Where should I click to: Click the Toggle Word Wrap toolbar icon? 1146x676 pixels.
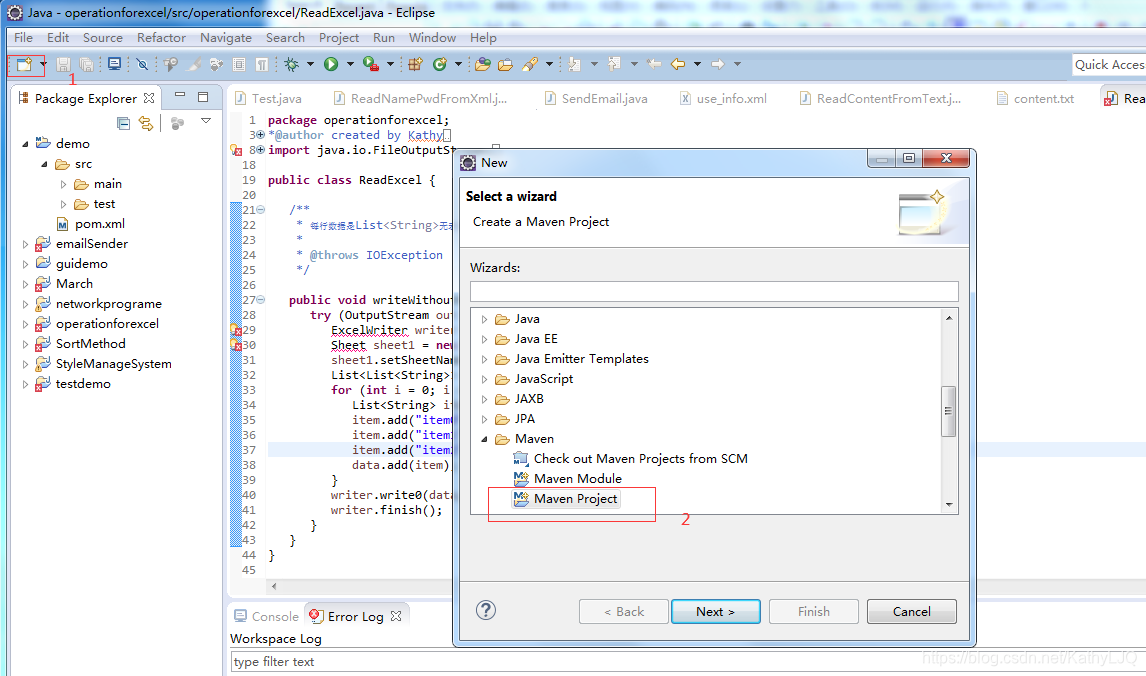[239, 64]
